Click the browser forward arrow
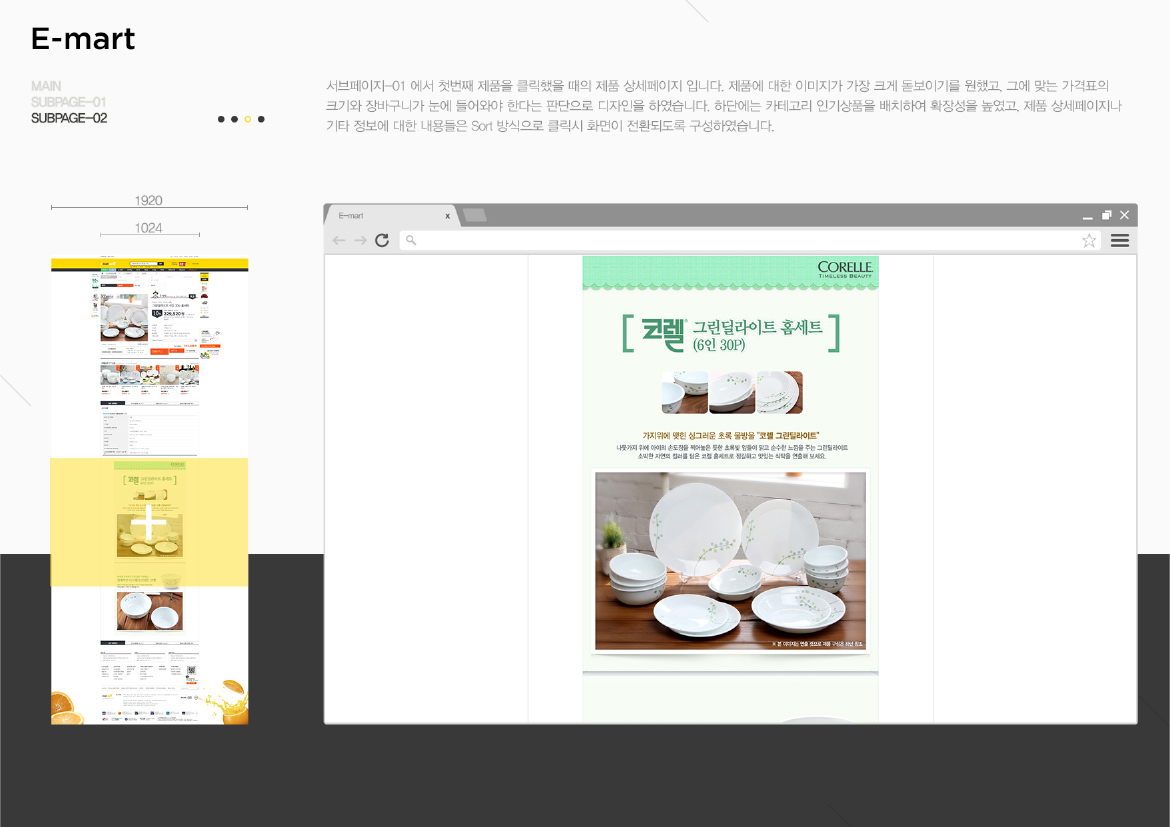 360,240
